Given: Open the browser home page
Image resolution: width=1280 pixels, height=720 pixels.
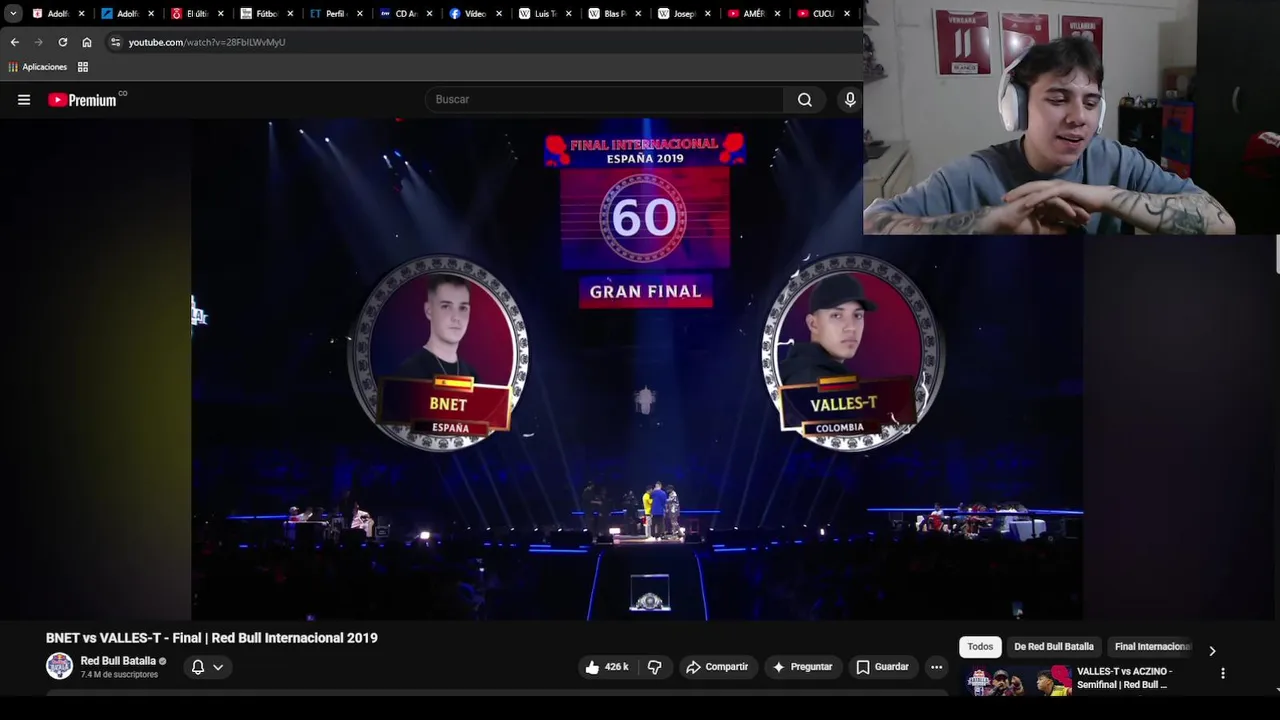Looking at the screenshot, I should tap(87, 42).
